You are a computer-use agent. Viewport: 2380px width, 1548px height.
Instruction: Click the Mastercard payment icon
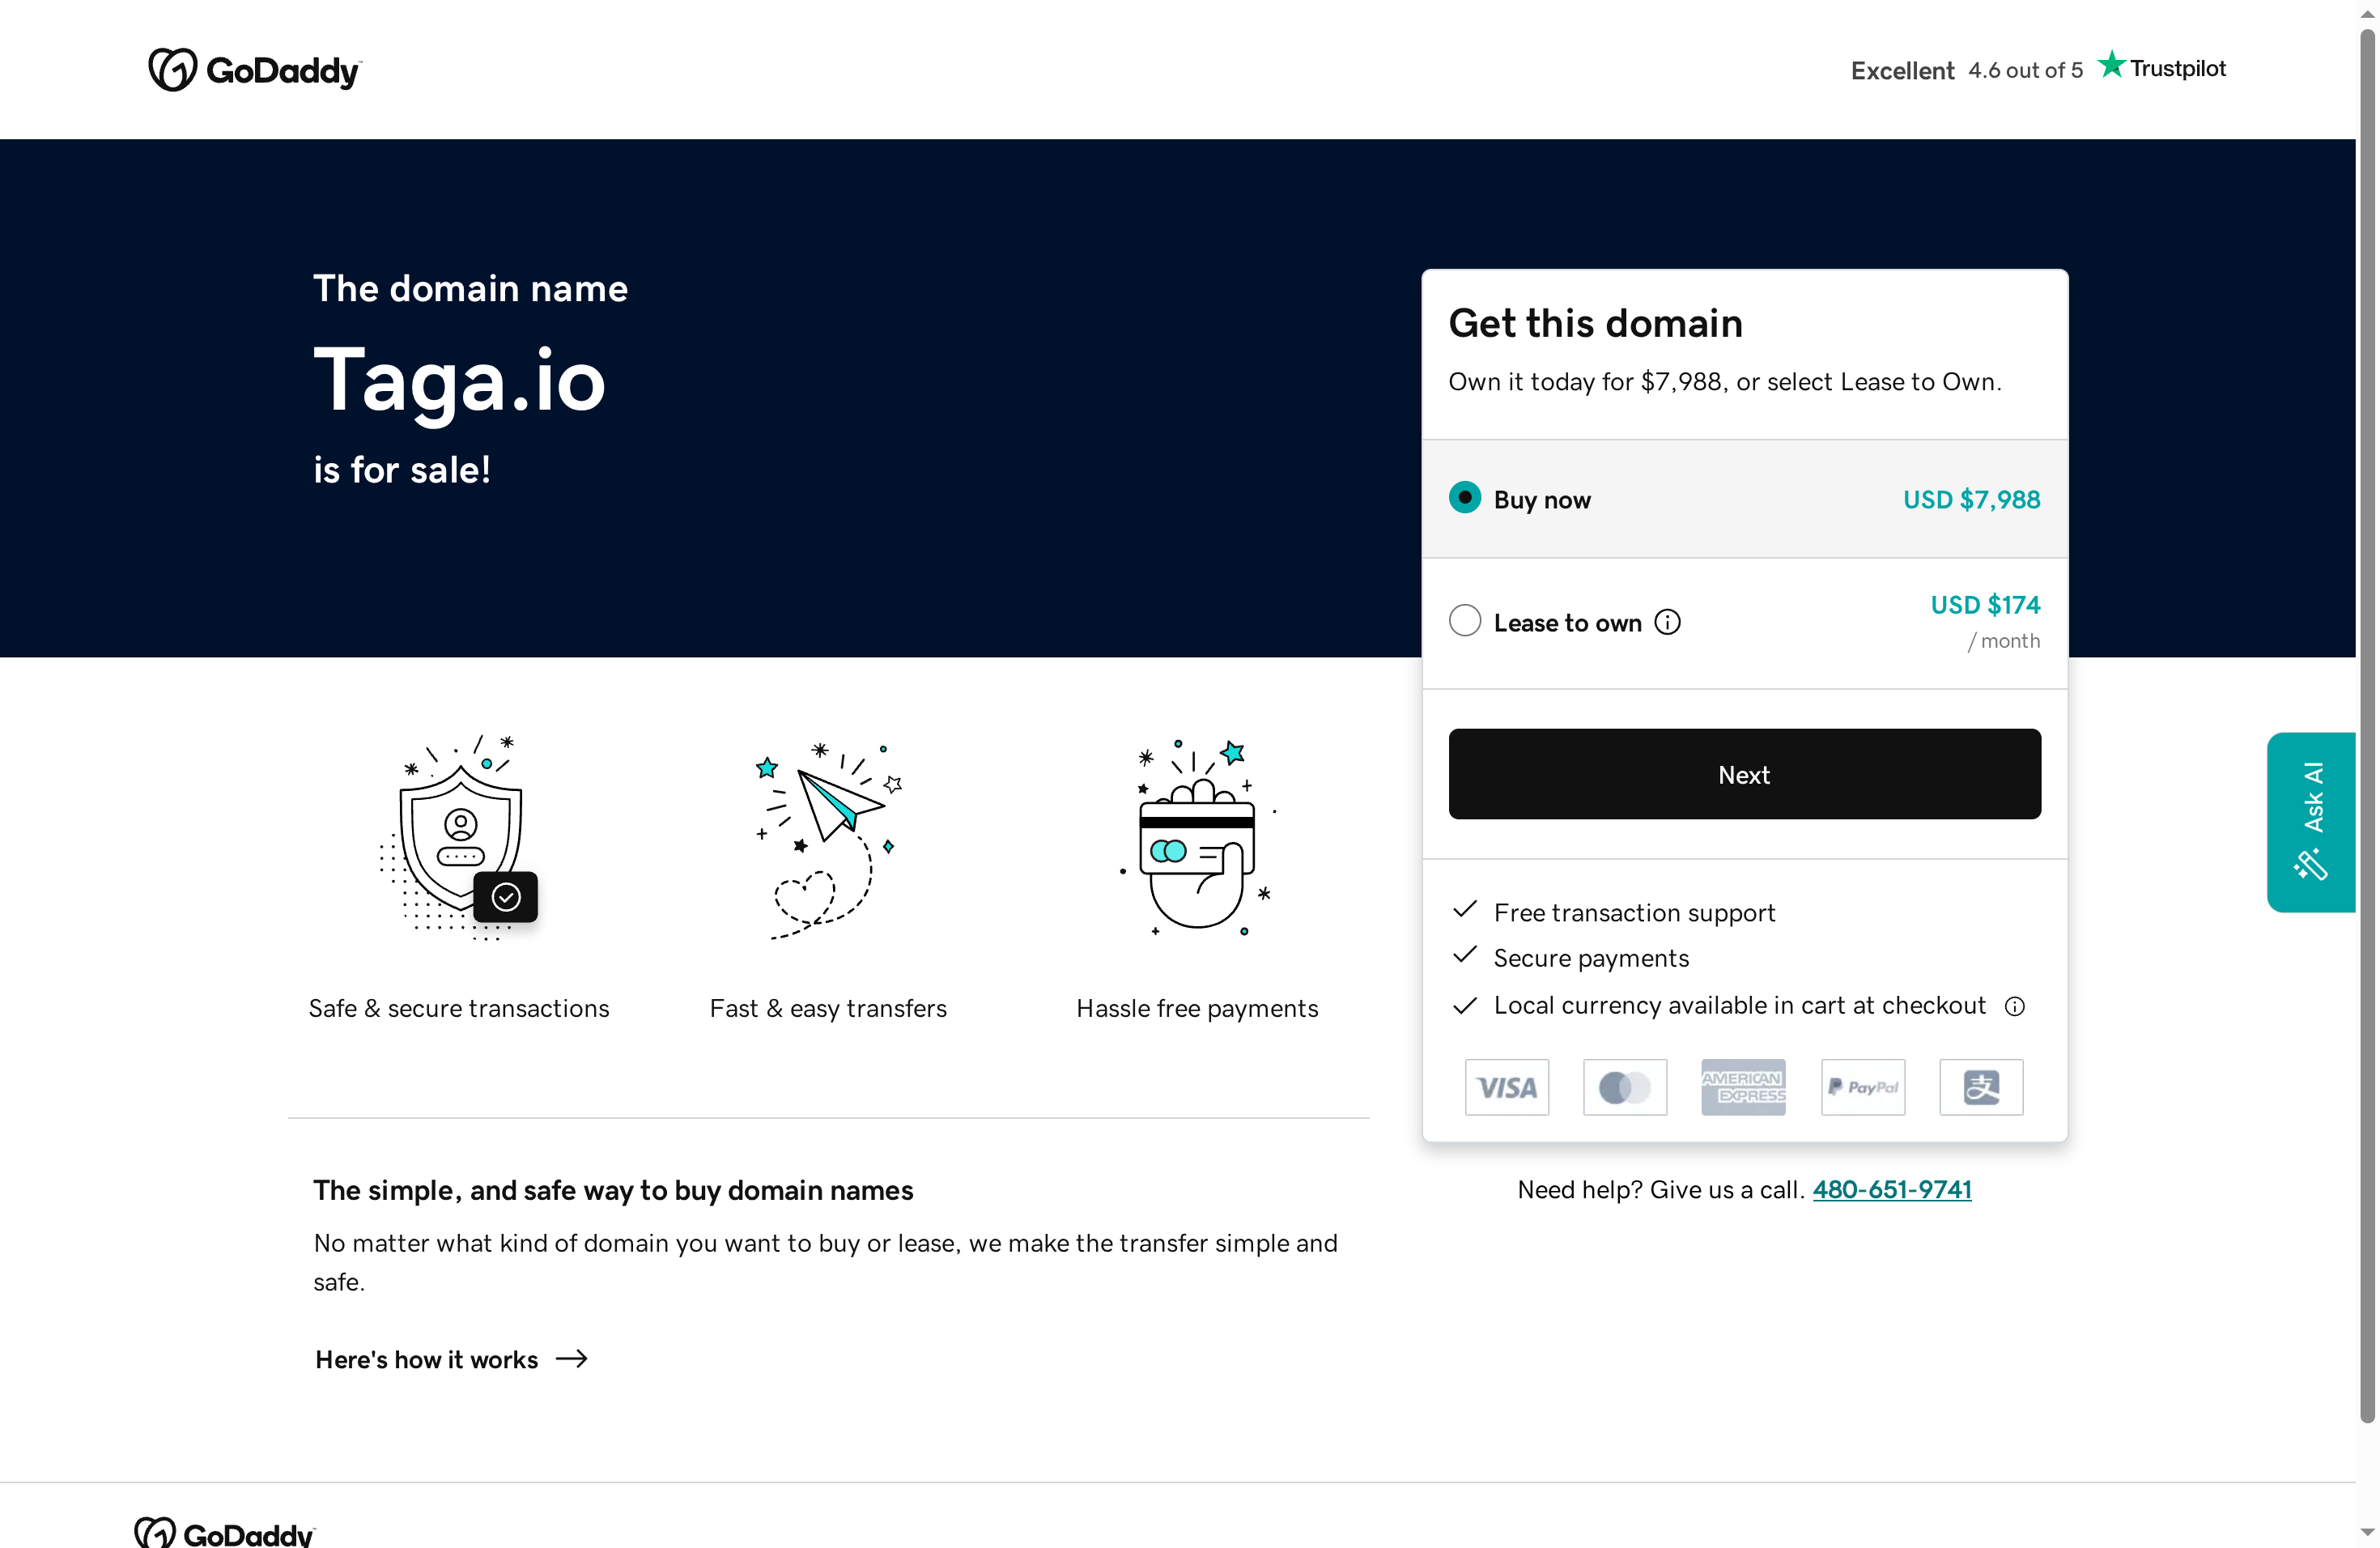coord(1624,1087)
